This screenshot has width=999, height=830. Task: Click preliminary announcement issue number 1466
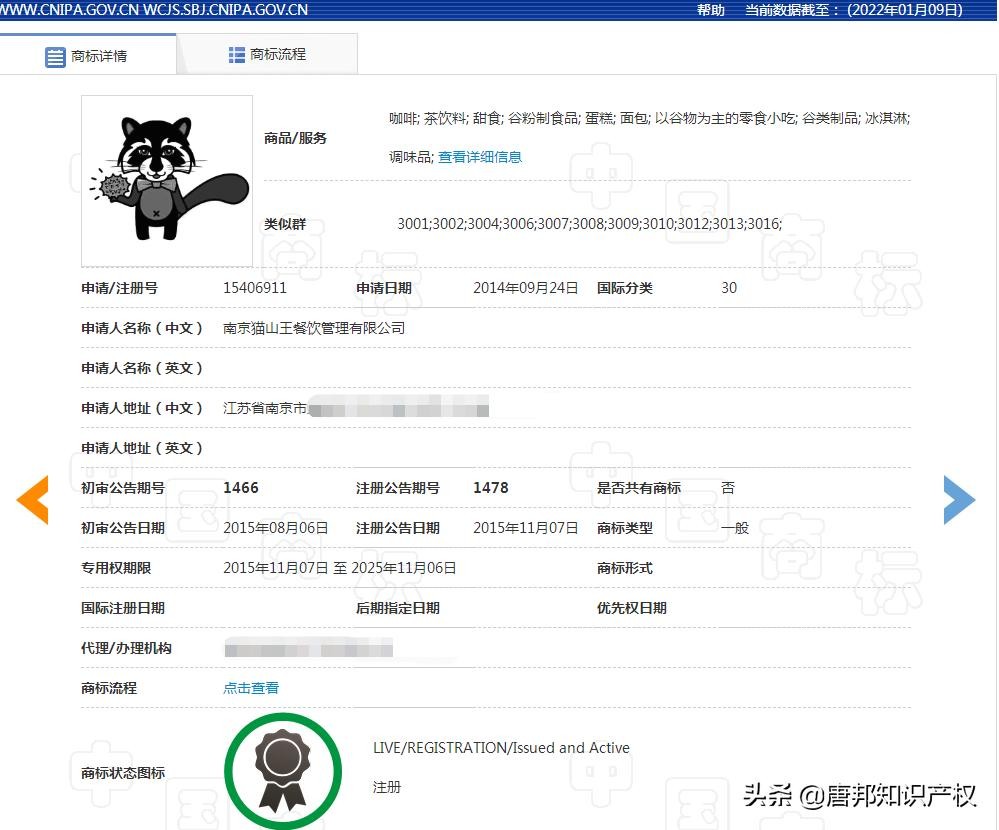tap(241, 488)
